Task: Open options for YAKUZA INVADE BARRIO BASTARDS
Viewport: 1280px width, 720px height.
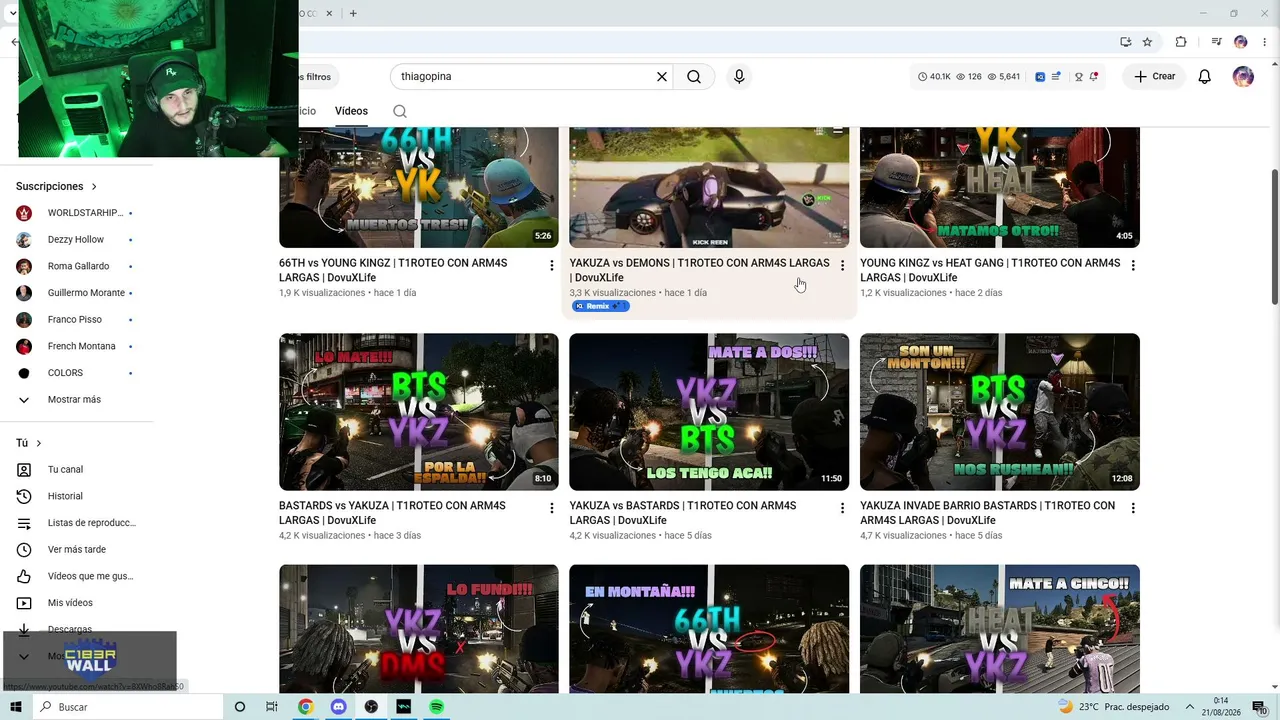Action: point(1133,508)
